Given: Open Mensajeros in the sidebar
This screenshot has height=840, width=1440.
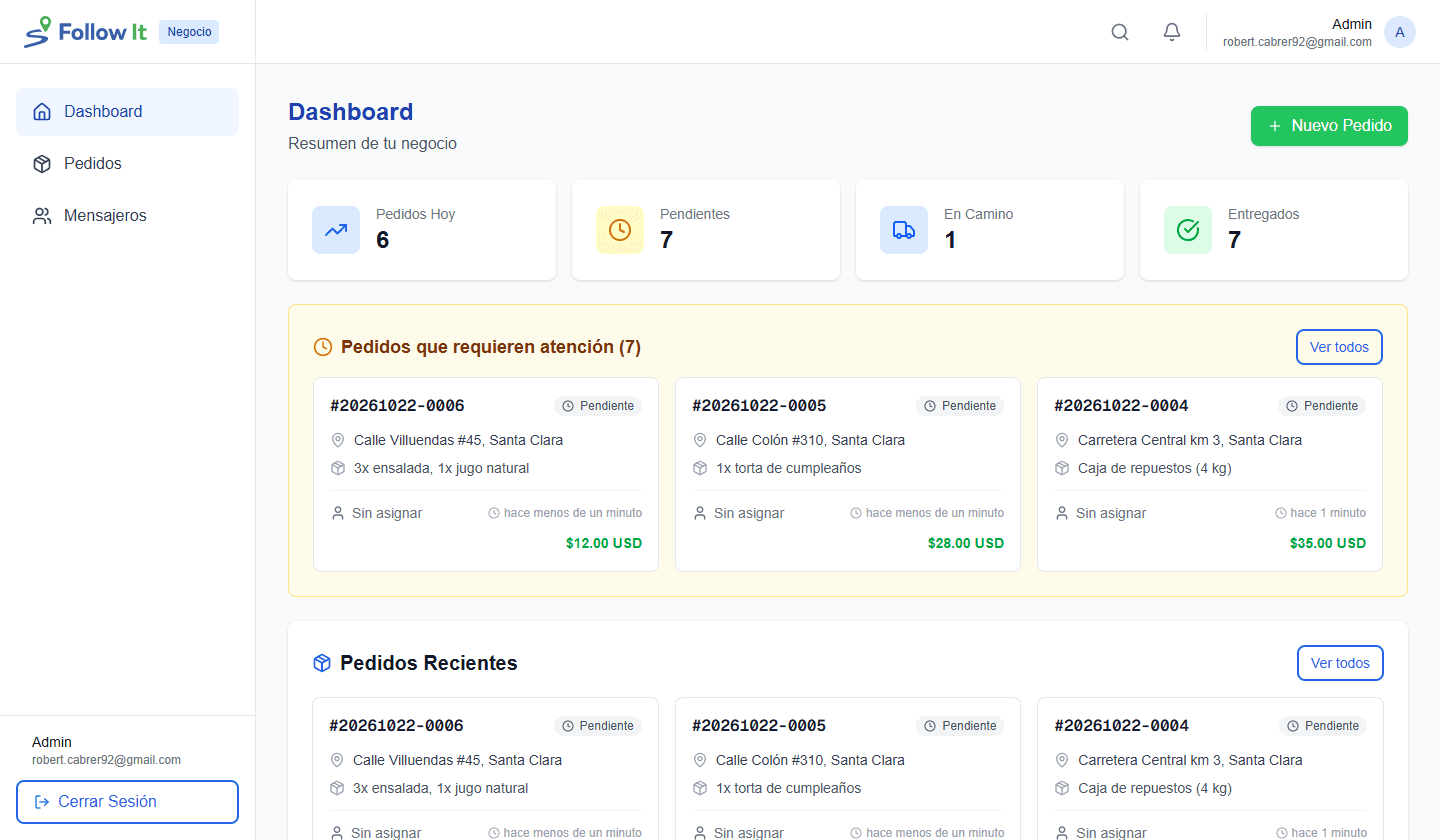Looking at the screenshot, I should tap(127, 216).
